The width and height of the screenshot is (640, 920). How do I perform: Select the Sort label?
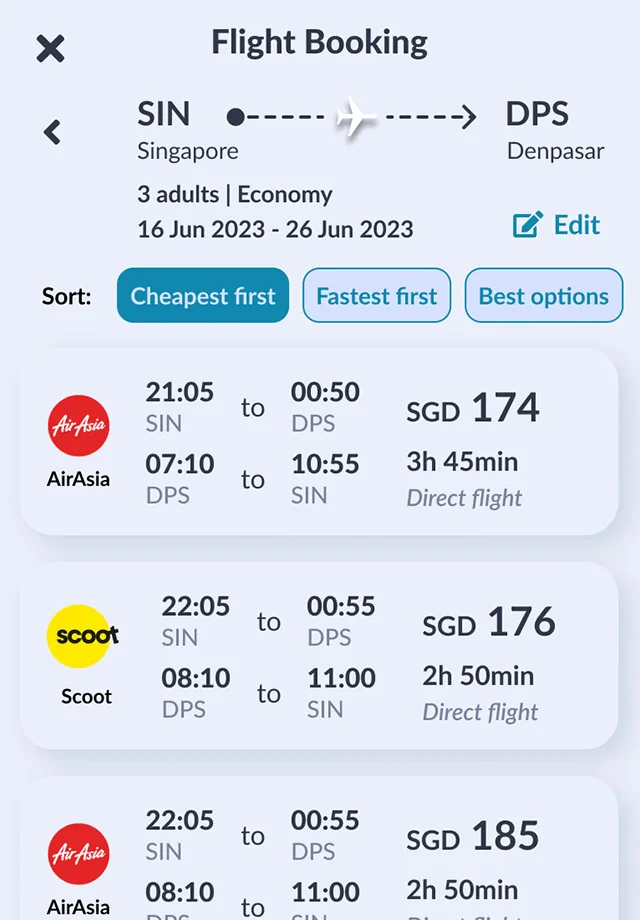[66, 295]
